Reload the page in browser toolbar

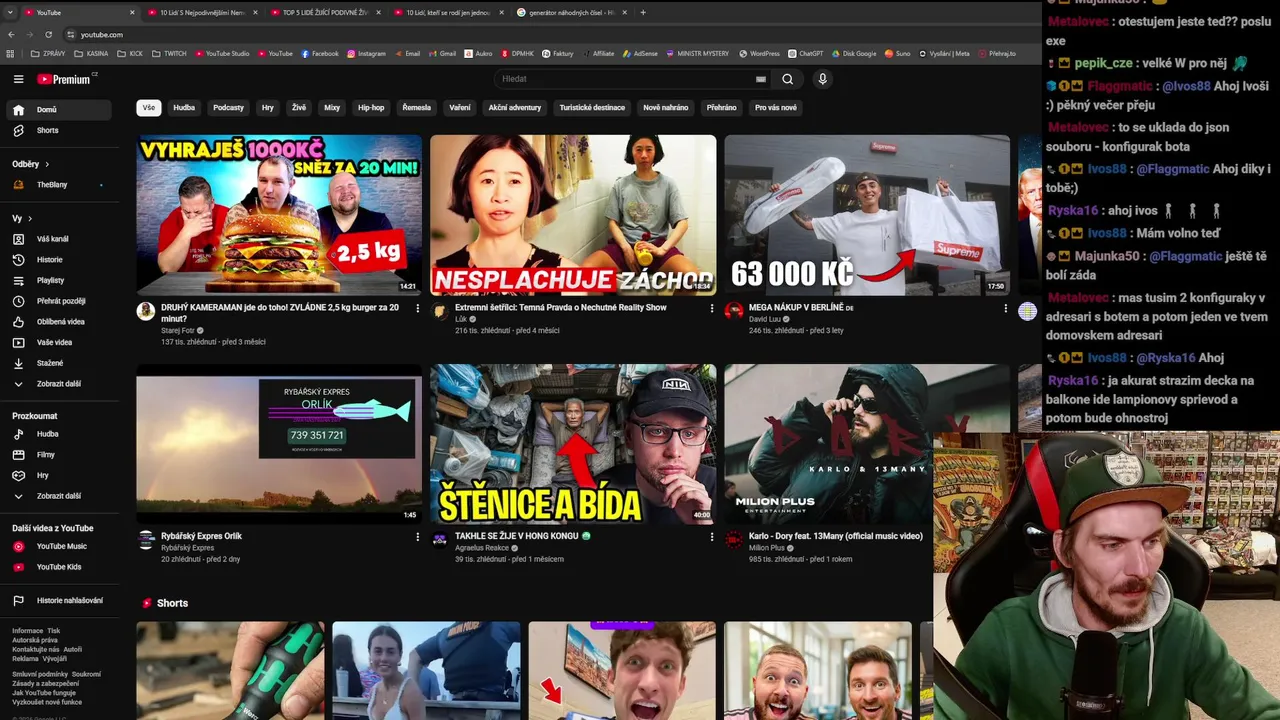point(48,34)
